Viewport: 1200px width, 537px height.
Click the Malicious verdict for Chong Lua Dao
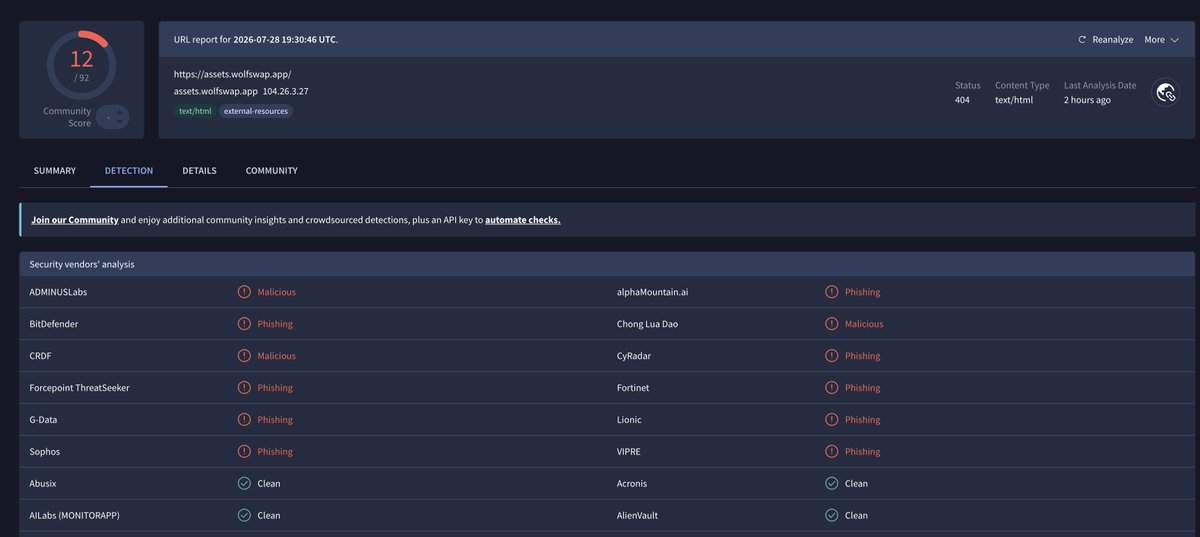point(864,324)
